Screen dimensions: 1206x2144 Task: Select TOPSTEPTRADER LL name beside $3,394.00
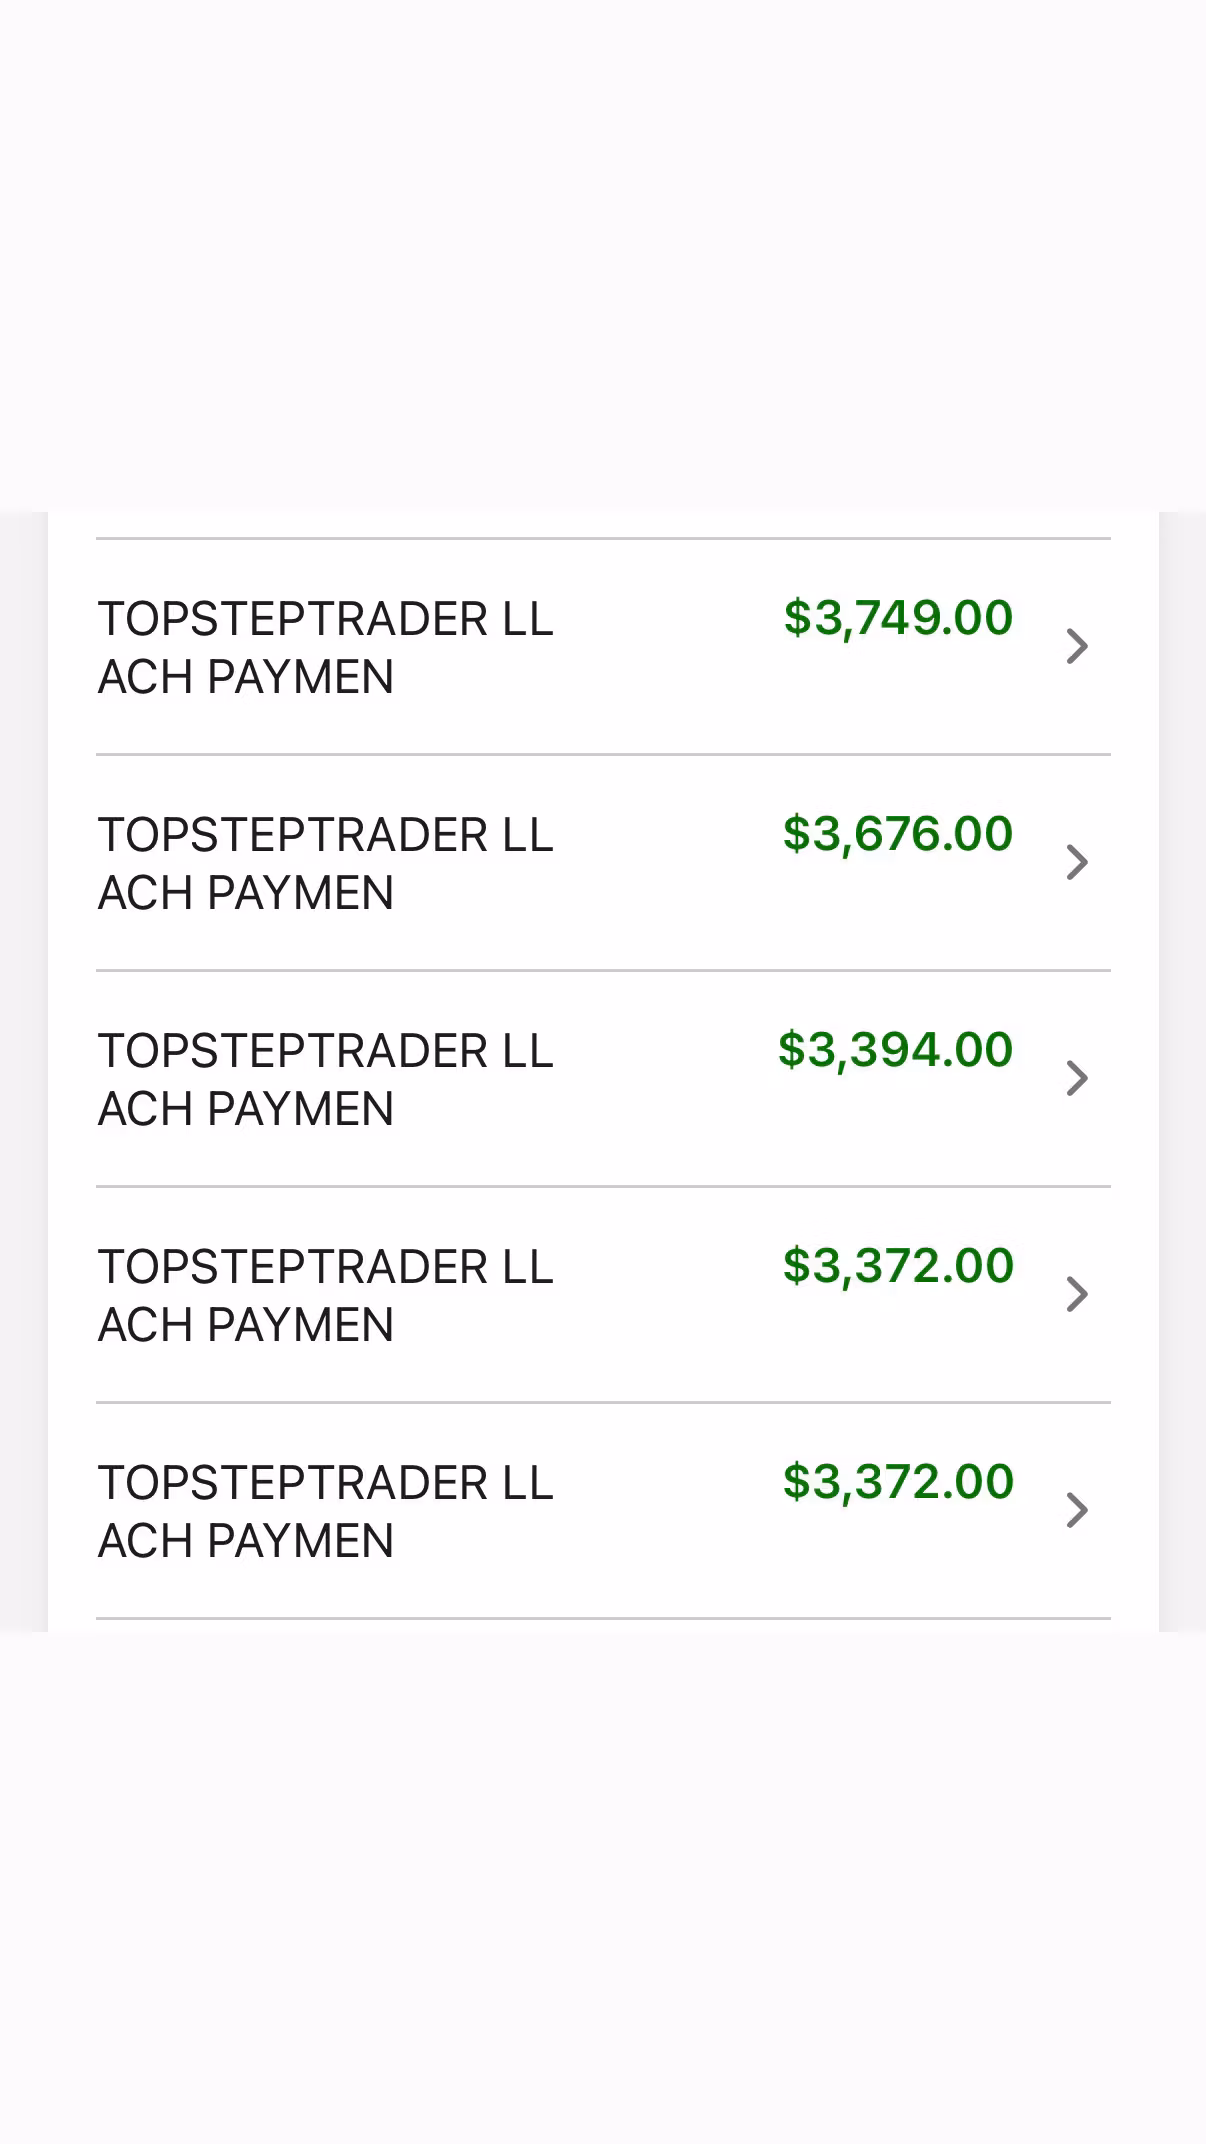pos(325,1051)
